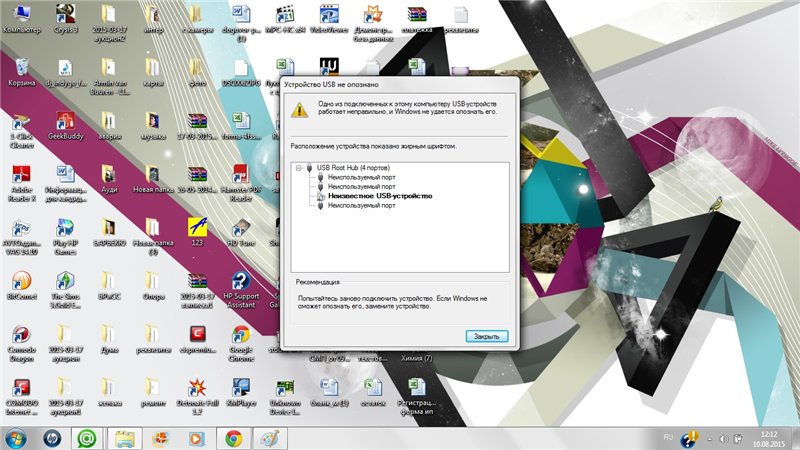Select the Crysis 3 desktop shortcut
Image resolution: width=800 pixels, height=450 pixels.
(x=63, y=15)
